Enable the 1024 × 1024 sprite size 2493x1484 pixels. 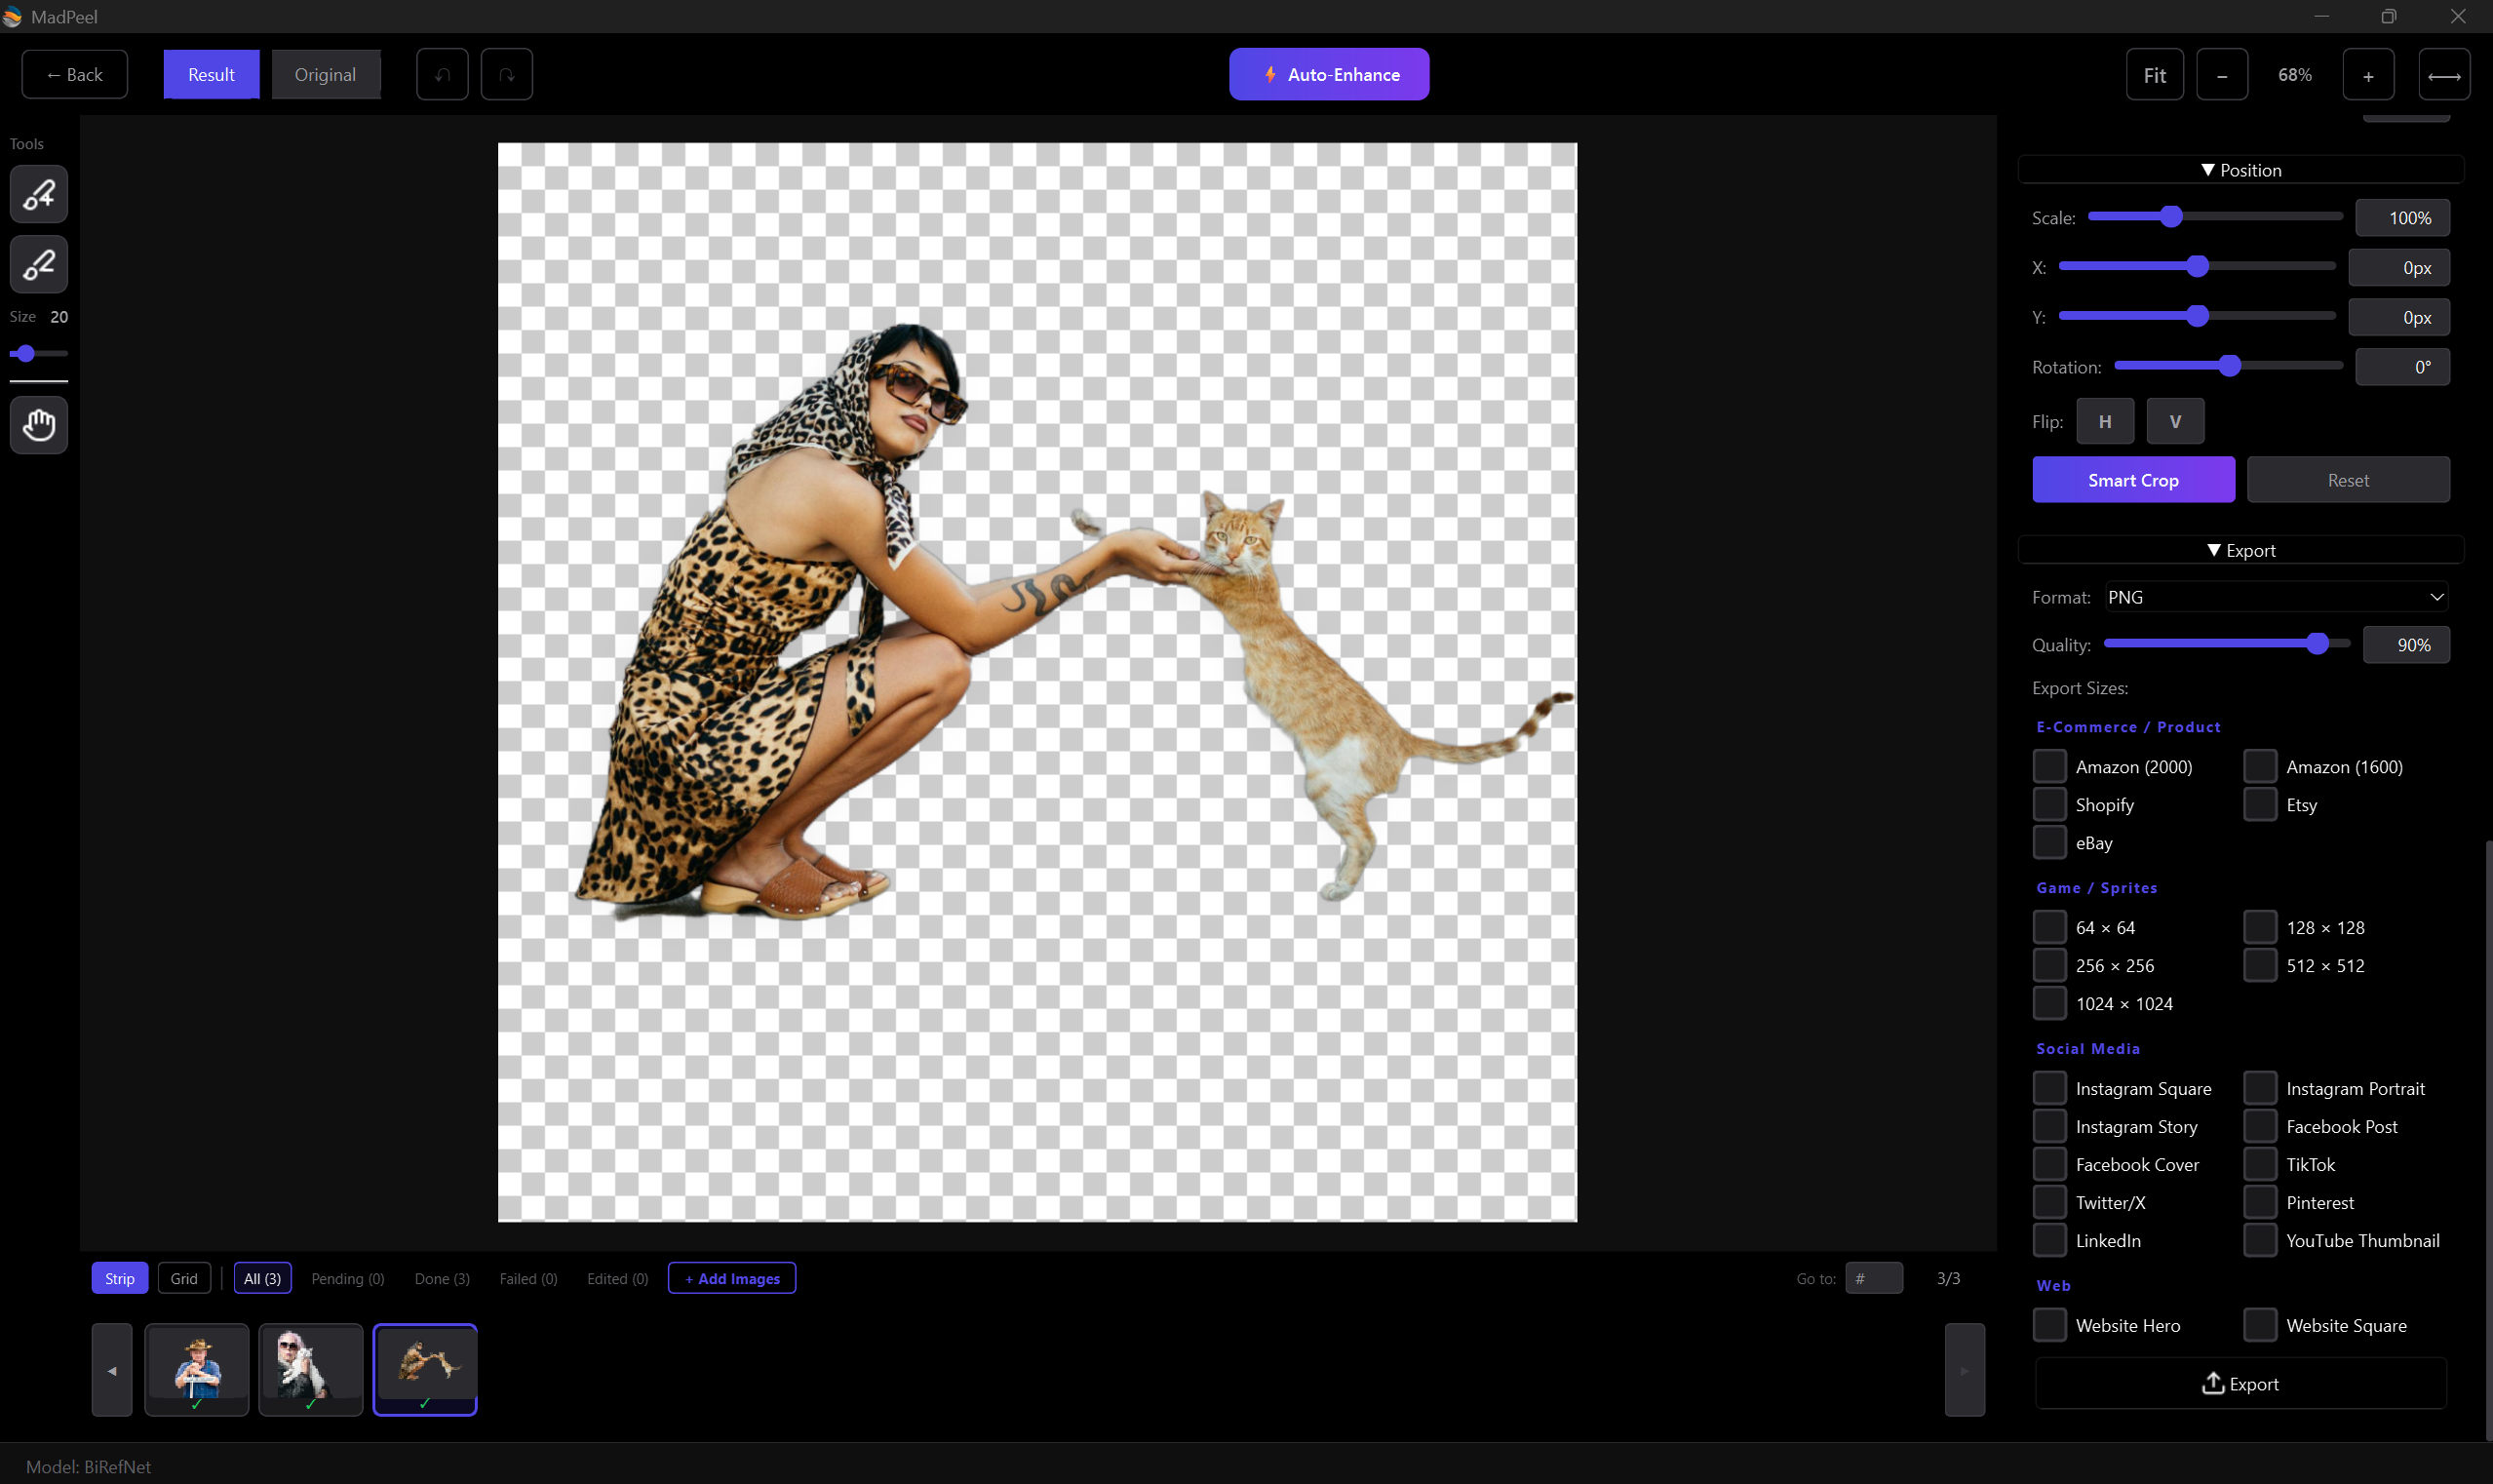point(2050,1003)
